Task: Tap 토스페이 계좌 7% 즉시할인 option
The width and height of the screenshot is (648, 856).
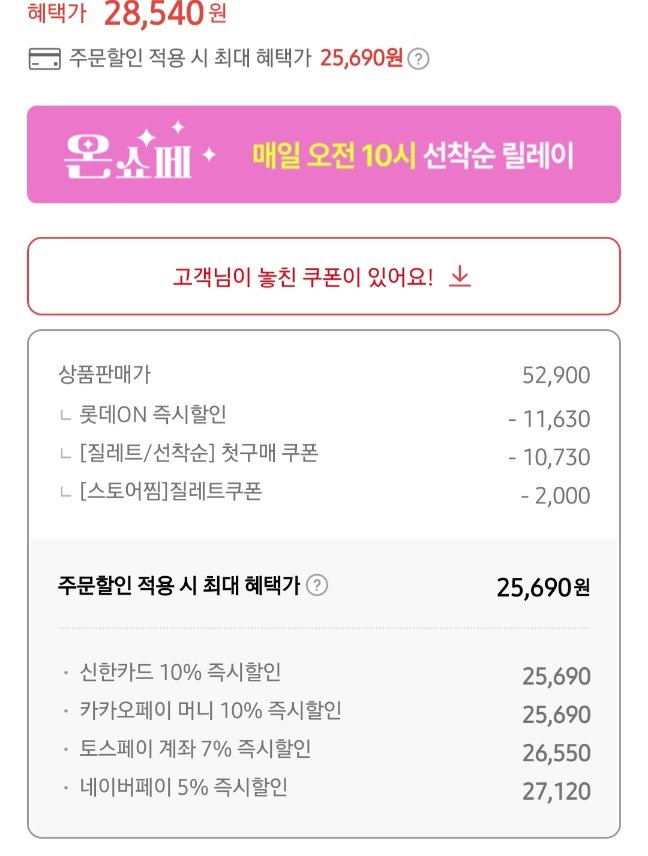Action: (187, 749)
